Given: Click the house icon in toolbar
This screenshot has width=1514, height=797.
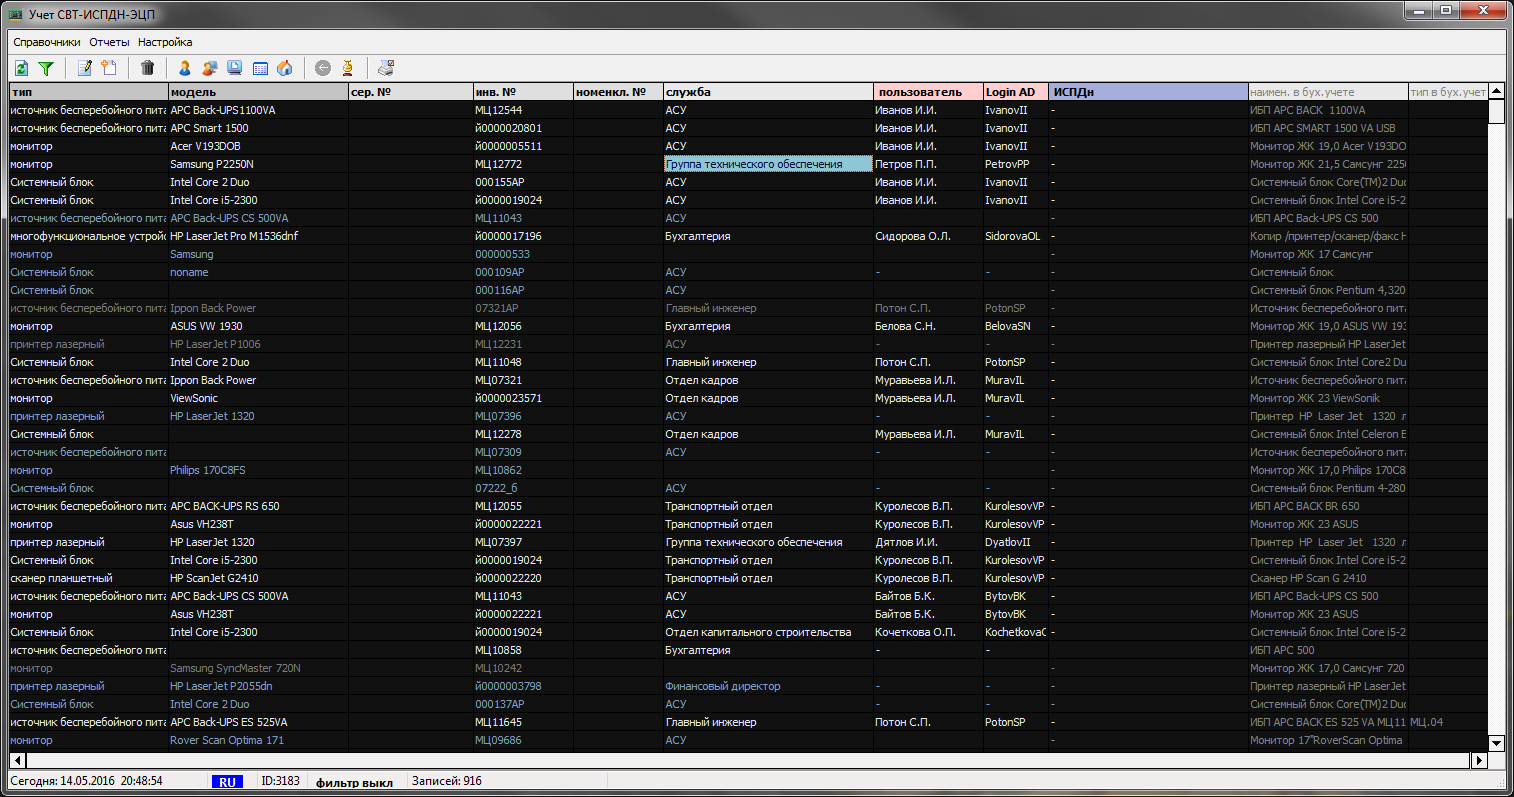Looking at the screenshot, I should point(285,68).
